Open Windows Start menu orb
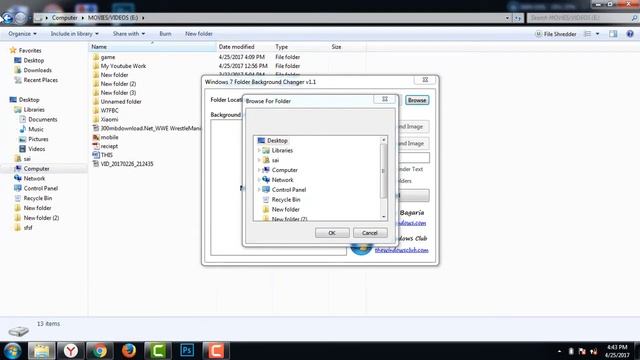Screen dimensions: 640x360 [12, 351]
